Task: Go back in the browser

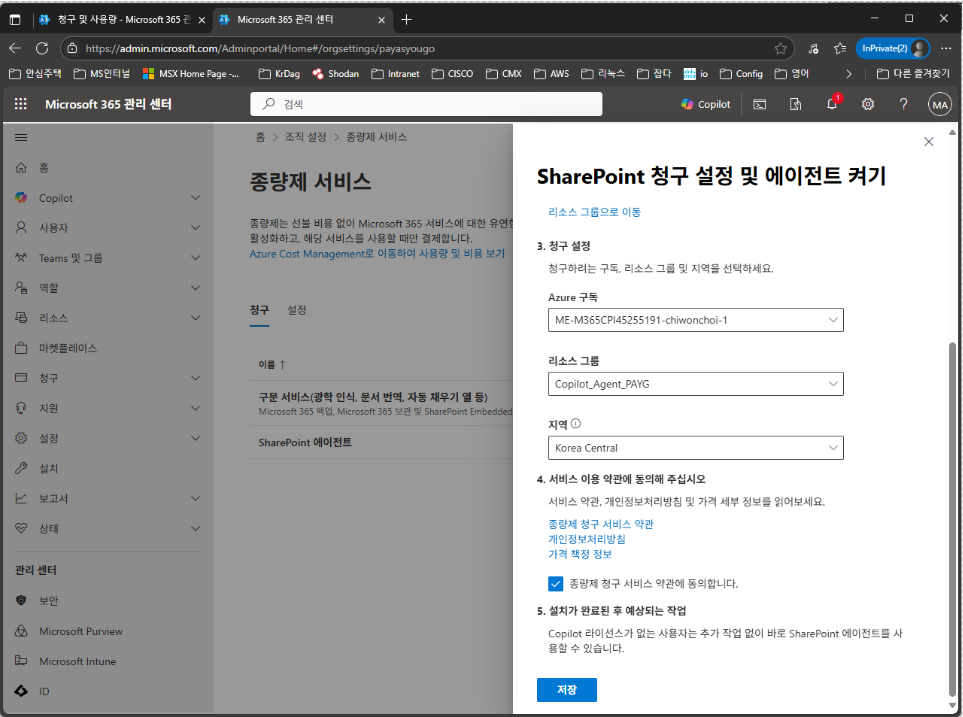Action: [15, 48]
